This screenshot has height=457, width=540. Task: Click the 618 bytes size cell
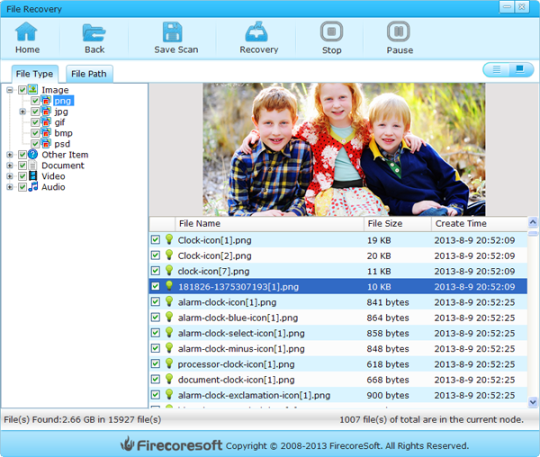388,364
